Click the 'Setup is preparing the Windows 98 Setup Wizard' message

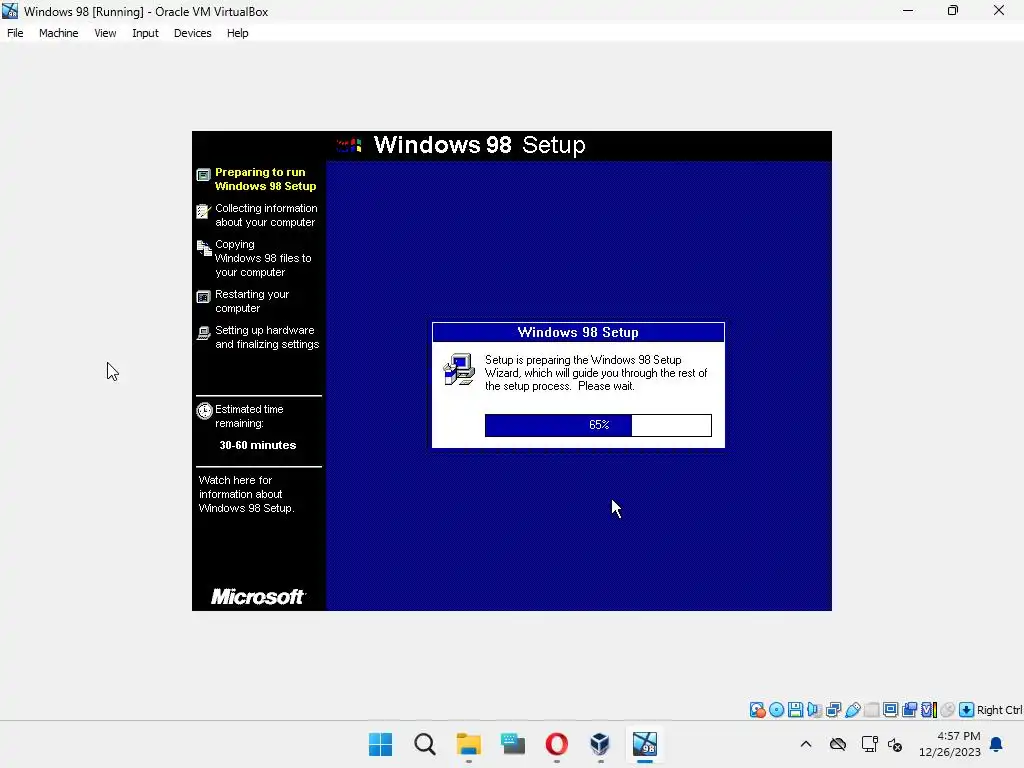596,373
